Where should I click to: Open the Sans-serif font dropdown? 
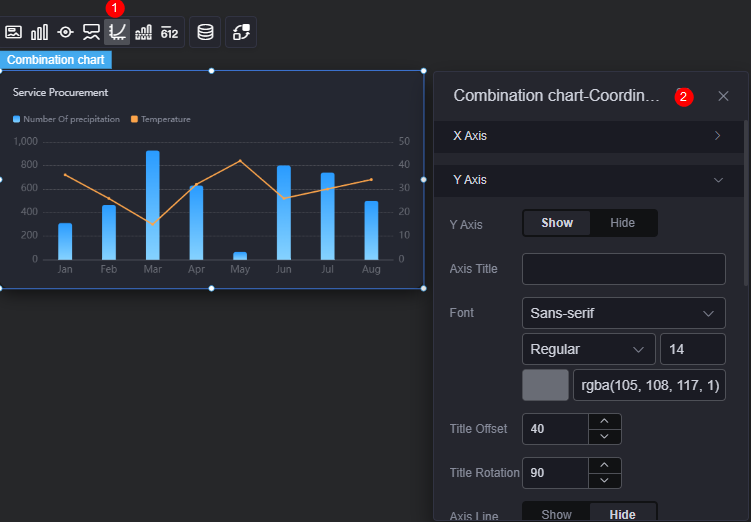[624, 313]
